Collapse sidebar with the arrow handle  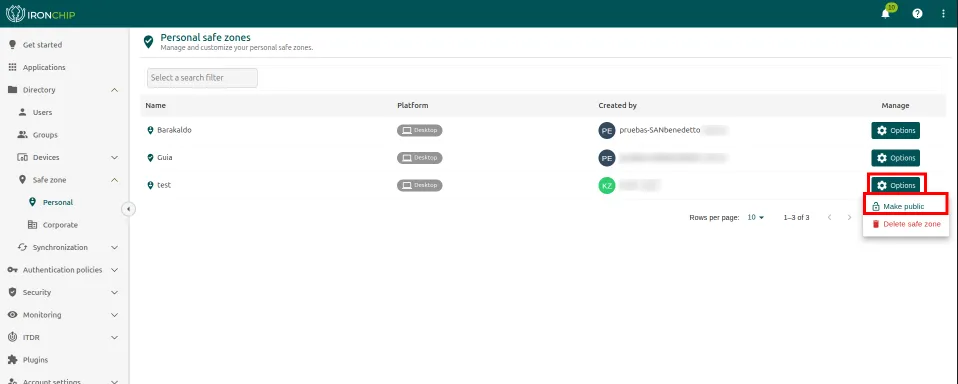pyautogui.click(x=128, y=209)
